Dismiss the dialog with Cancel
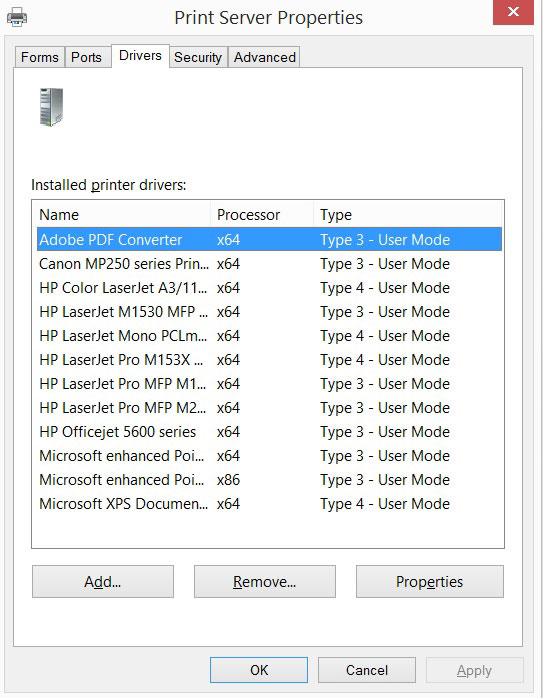 [367, 670]
